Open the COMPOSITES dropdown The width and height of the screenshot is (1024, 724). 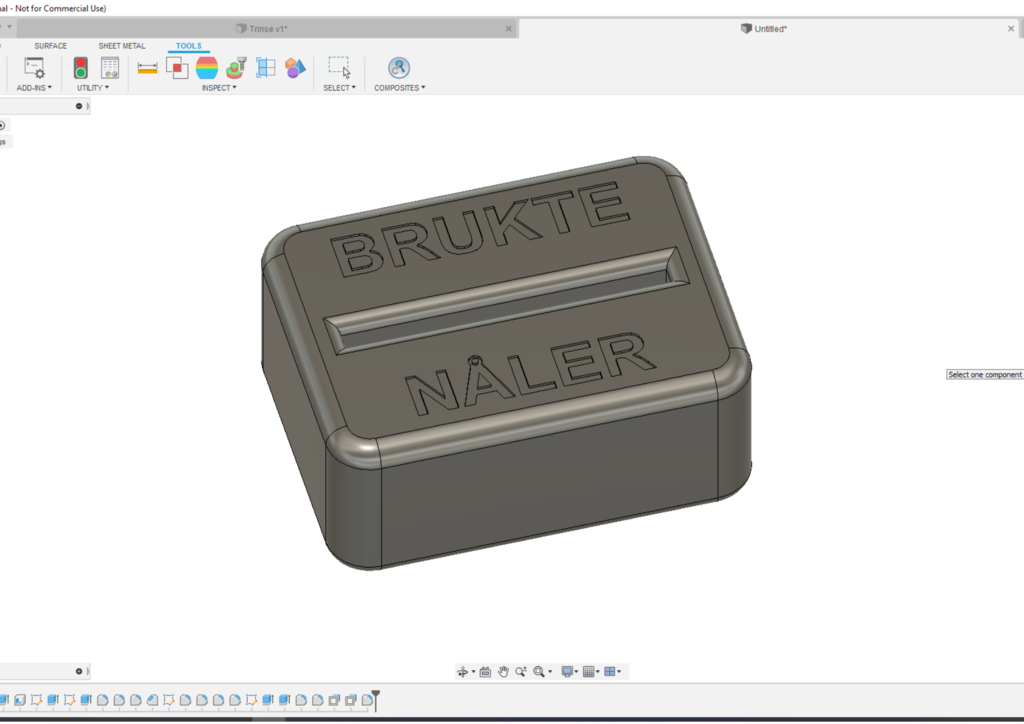[399, 87]
